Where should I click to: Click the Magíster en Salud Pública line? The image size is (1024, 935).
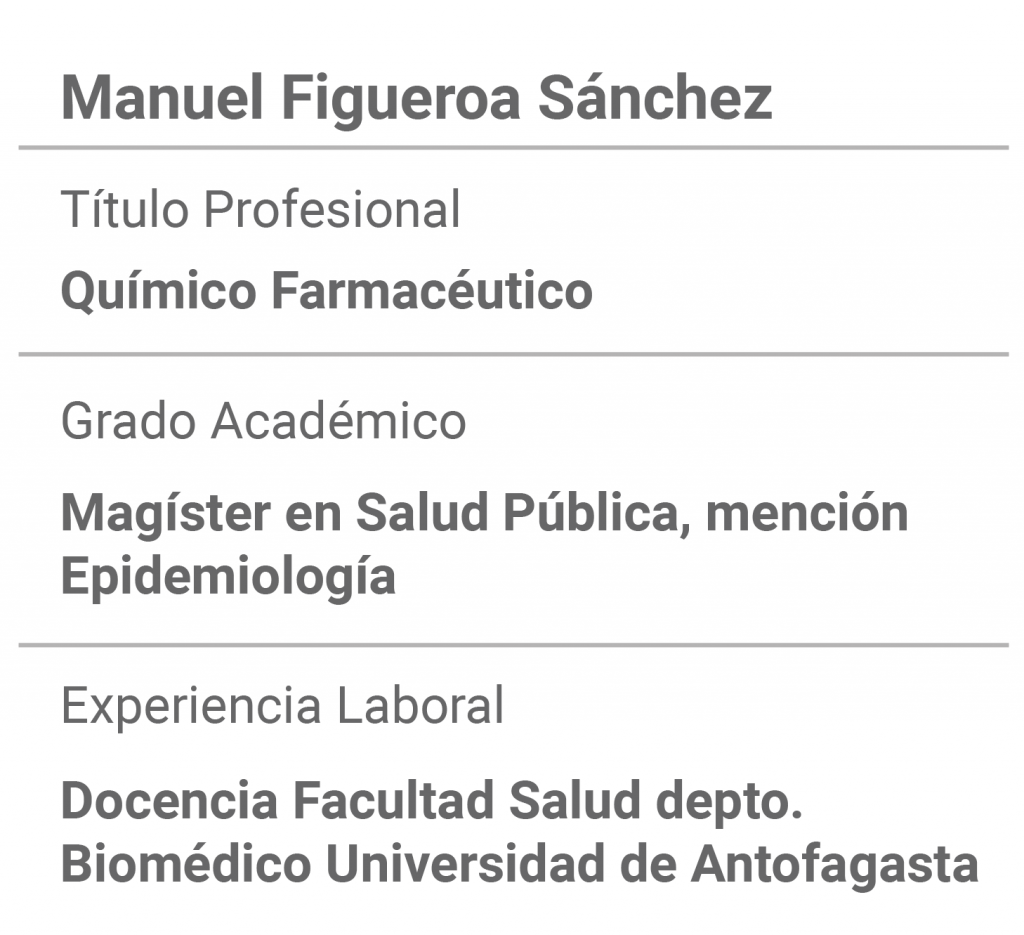(x=485, y=515)
